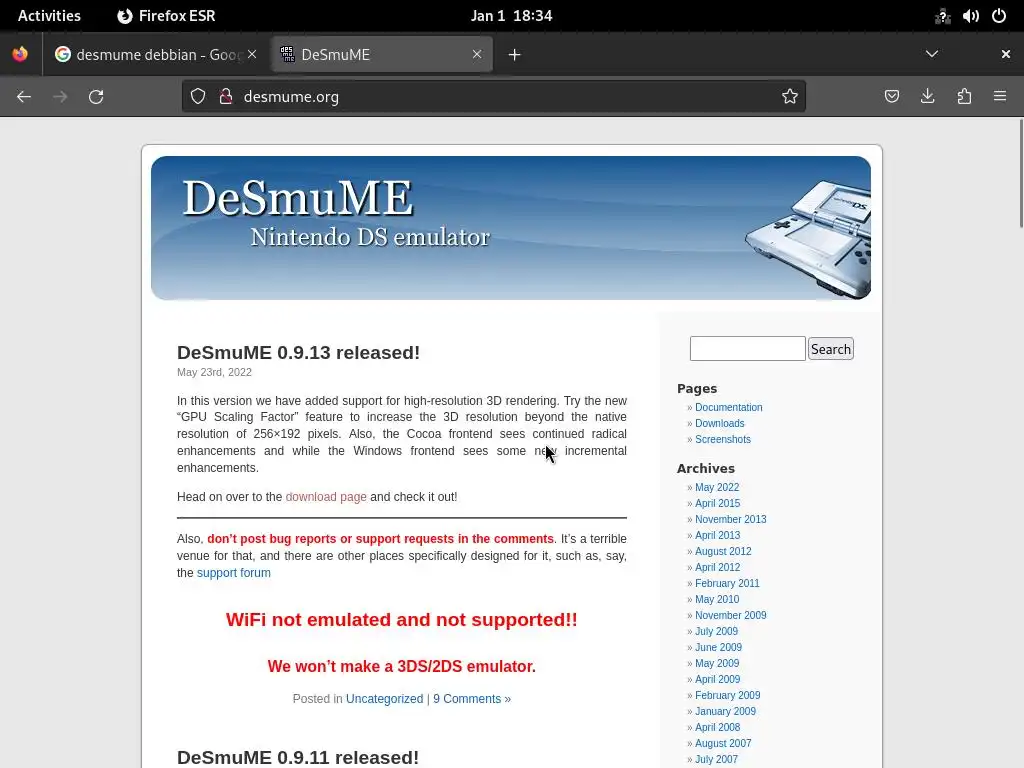Open February 2011 archive
The height and width of the screenshot is (768, 1024).
(x=727, y=583)
